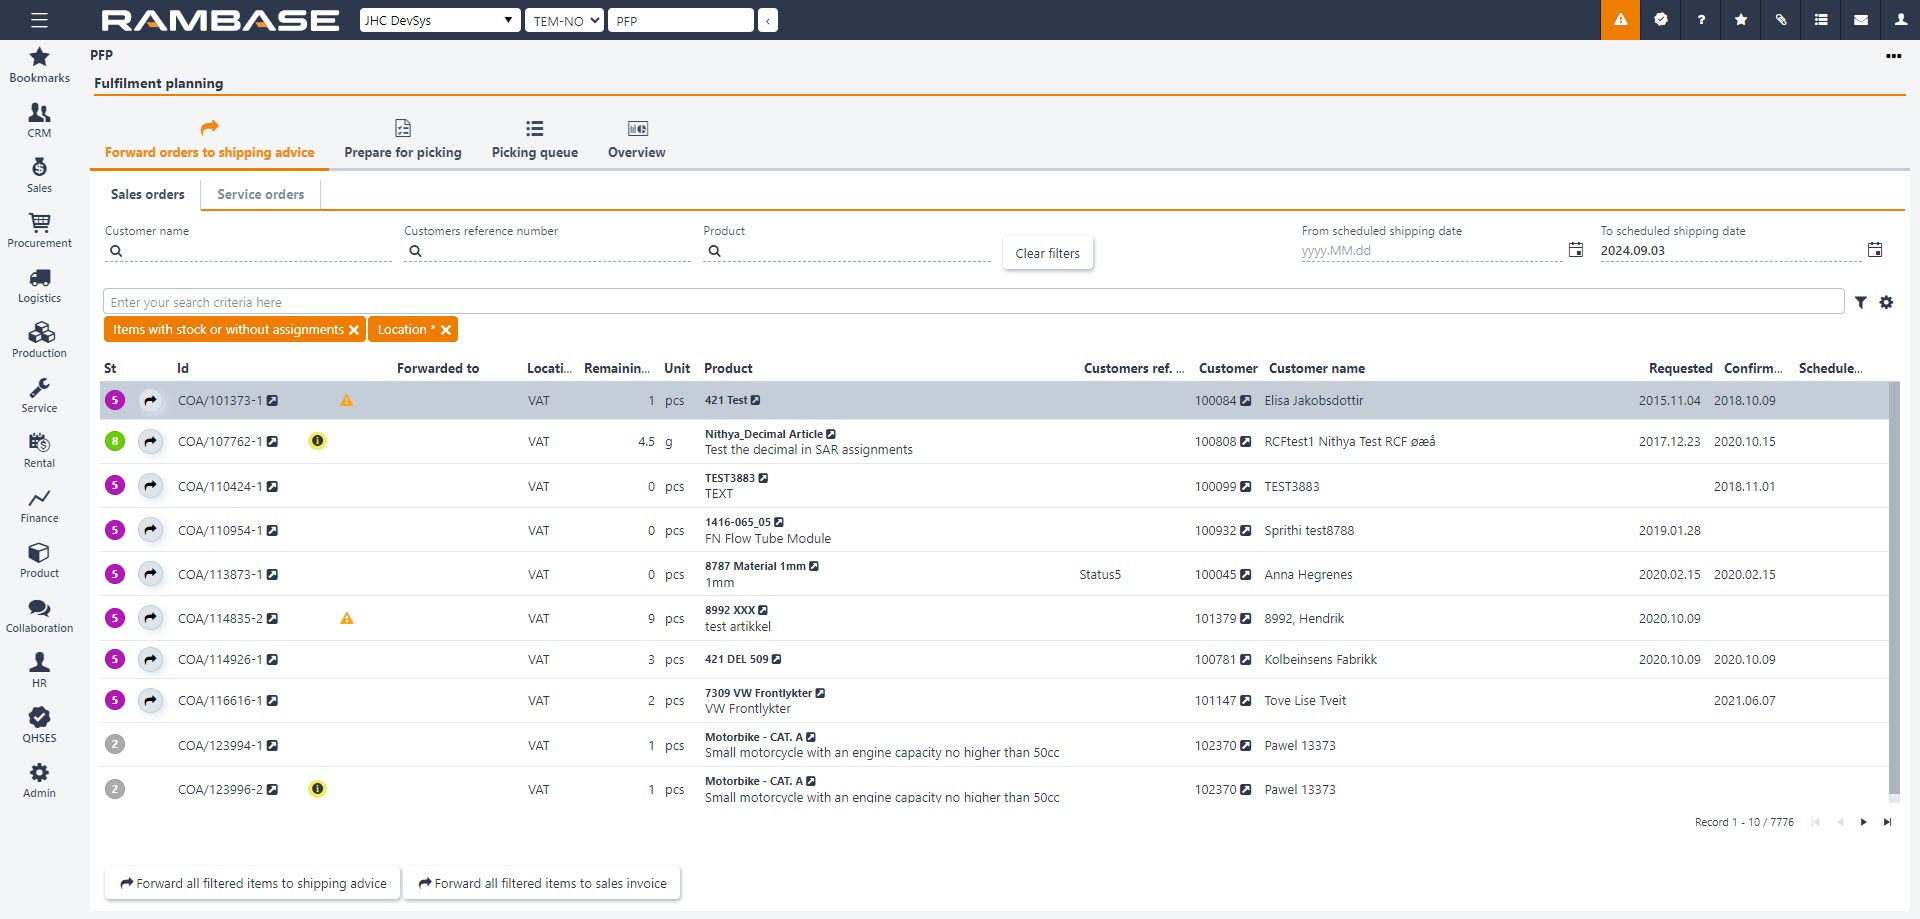The width and height of the screenshot is (1920, 919).
Task: Click the QHSES sidebar icon
Action: click(39, 725)
